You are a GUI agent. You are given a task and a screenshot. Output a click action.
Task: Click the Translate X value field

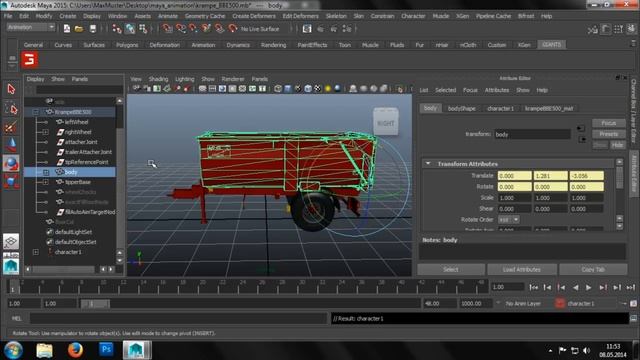click(514, 176)
